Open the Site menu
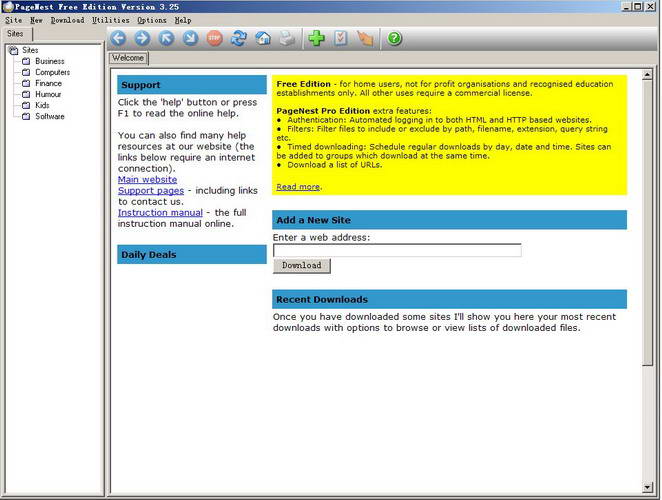This screenshot has width=662, height=500. tap(14, 20)
